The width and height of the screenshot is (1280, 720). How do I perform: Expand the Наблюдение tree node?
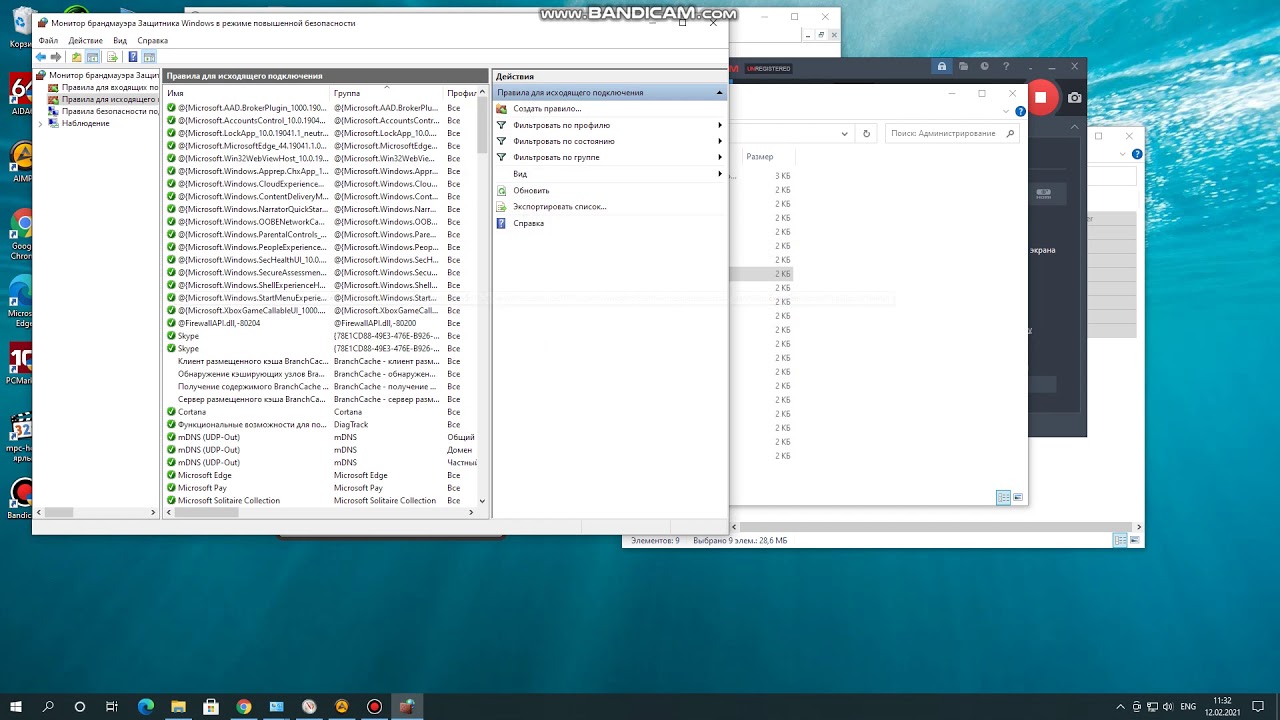(x=40, y=123)
